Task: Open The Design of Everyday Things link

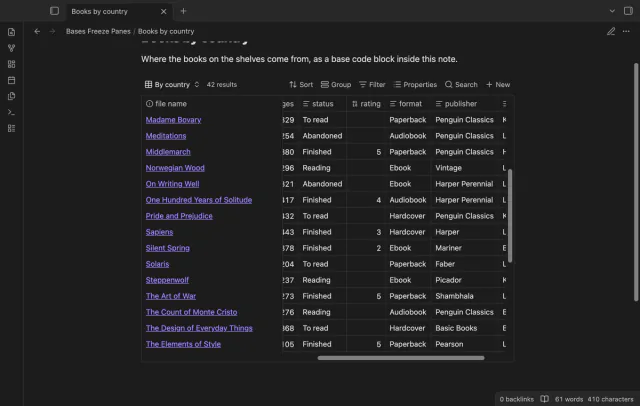Action: click(199, 328)
